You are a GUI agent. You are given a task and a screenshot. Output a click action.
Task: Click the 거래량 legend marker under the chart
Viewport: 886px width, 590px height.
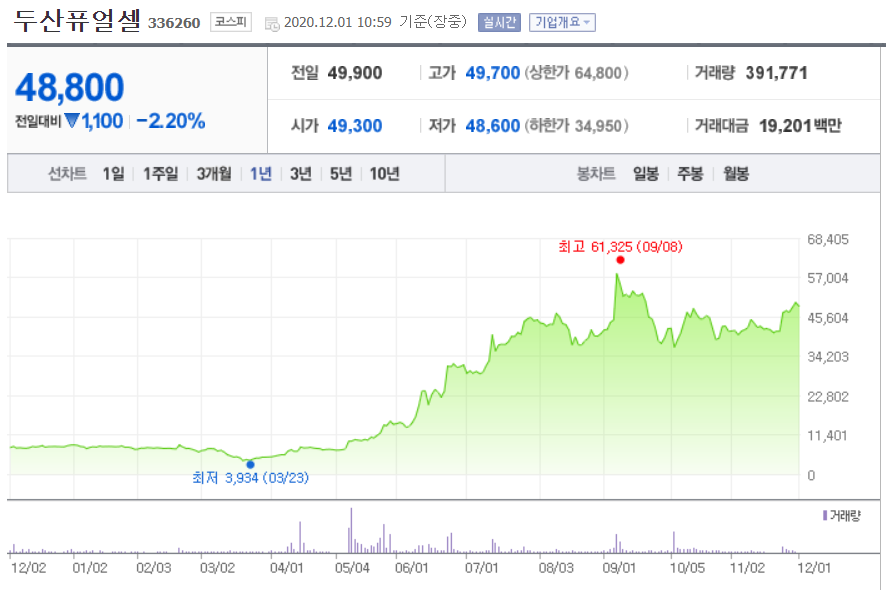pos(824,516)
